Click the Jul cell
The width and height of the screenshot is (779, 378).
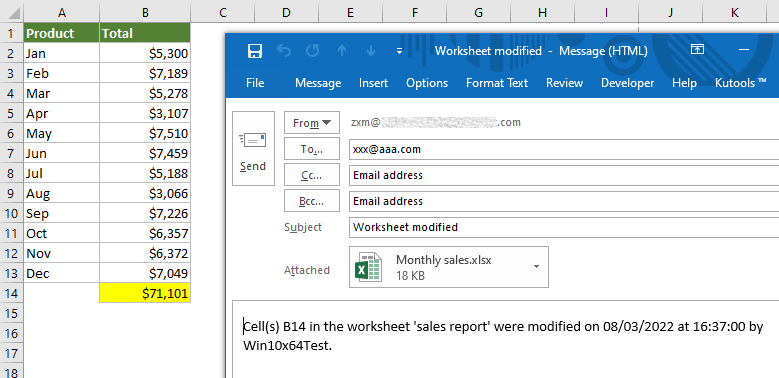62,173
